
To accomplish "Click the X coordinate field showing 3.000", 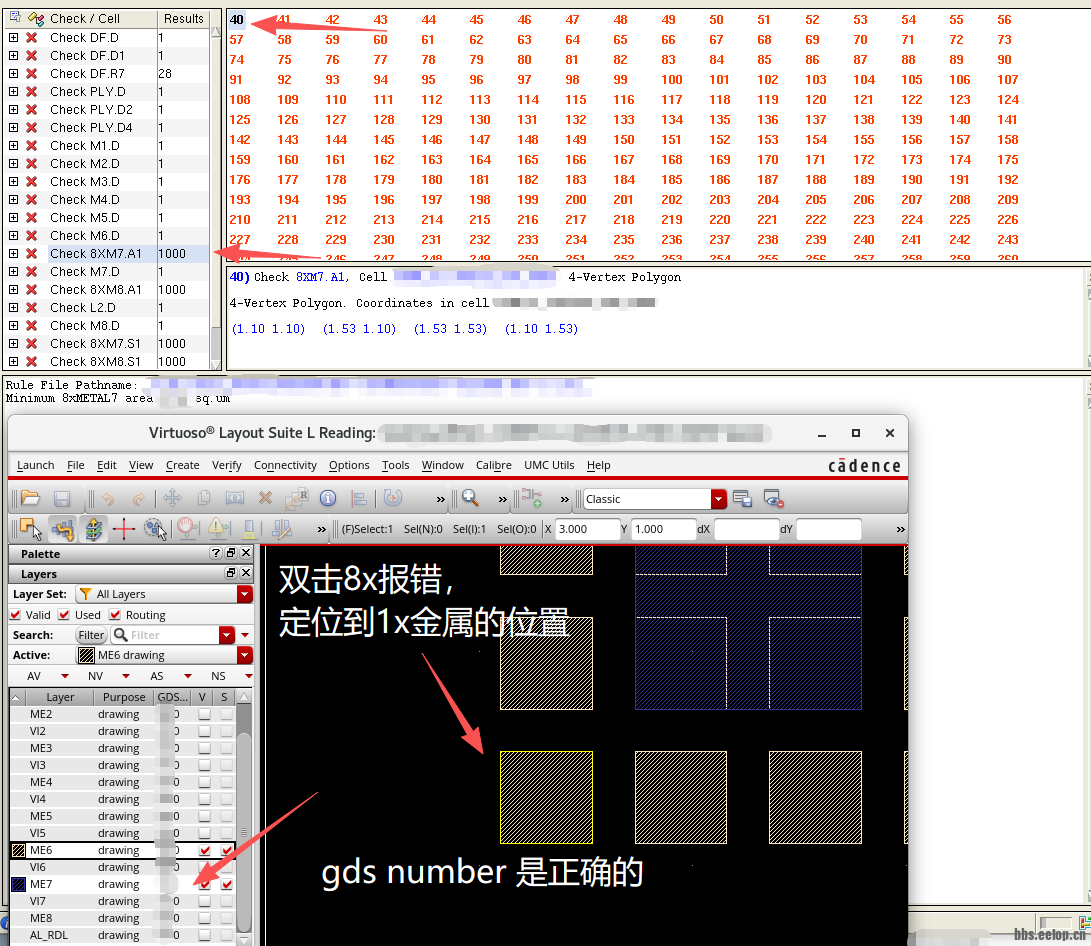I will click(x=587, y=529).
